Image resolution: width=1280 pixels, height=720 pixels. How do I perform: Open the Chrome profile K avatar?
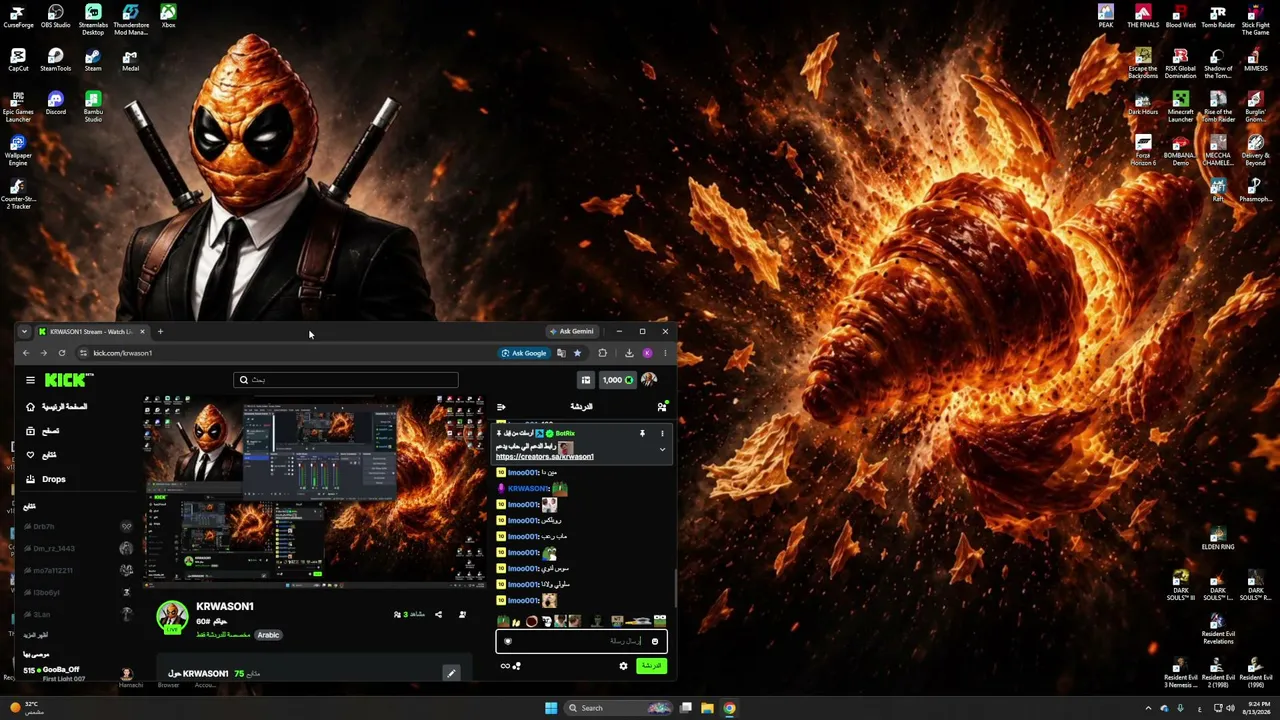[x=647, y=353]
